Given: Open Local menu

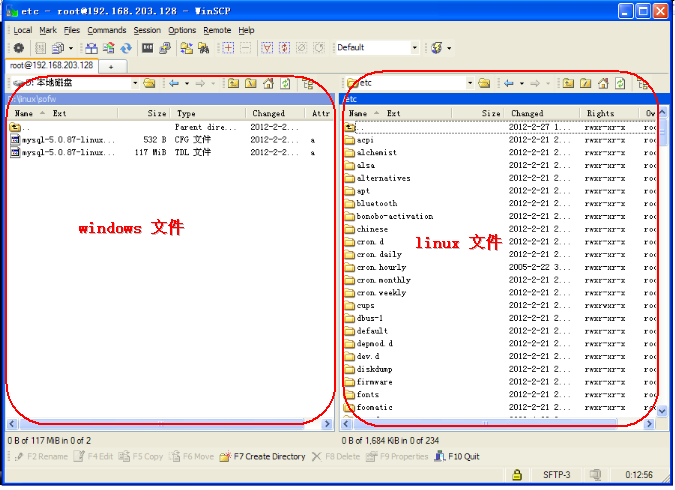Looking at the screenshot, I should point(22,30).
